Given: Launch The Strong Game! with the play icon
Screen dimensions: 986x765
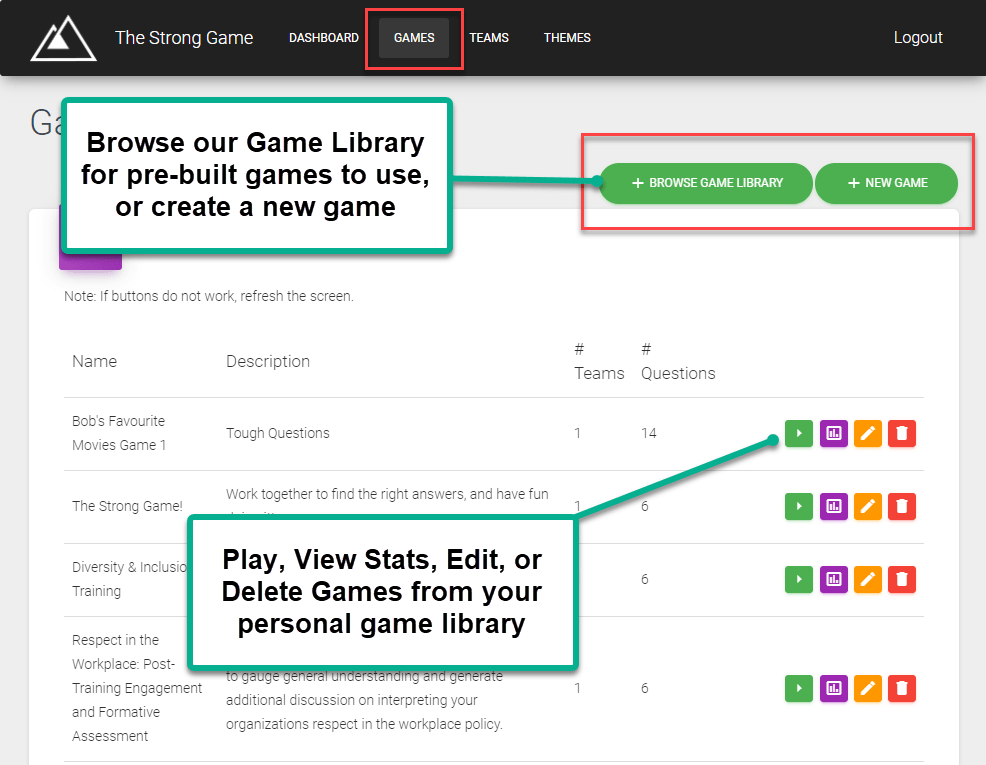Looking at the screenshot, I should pyautogui.click(x=798, y=506).
